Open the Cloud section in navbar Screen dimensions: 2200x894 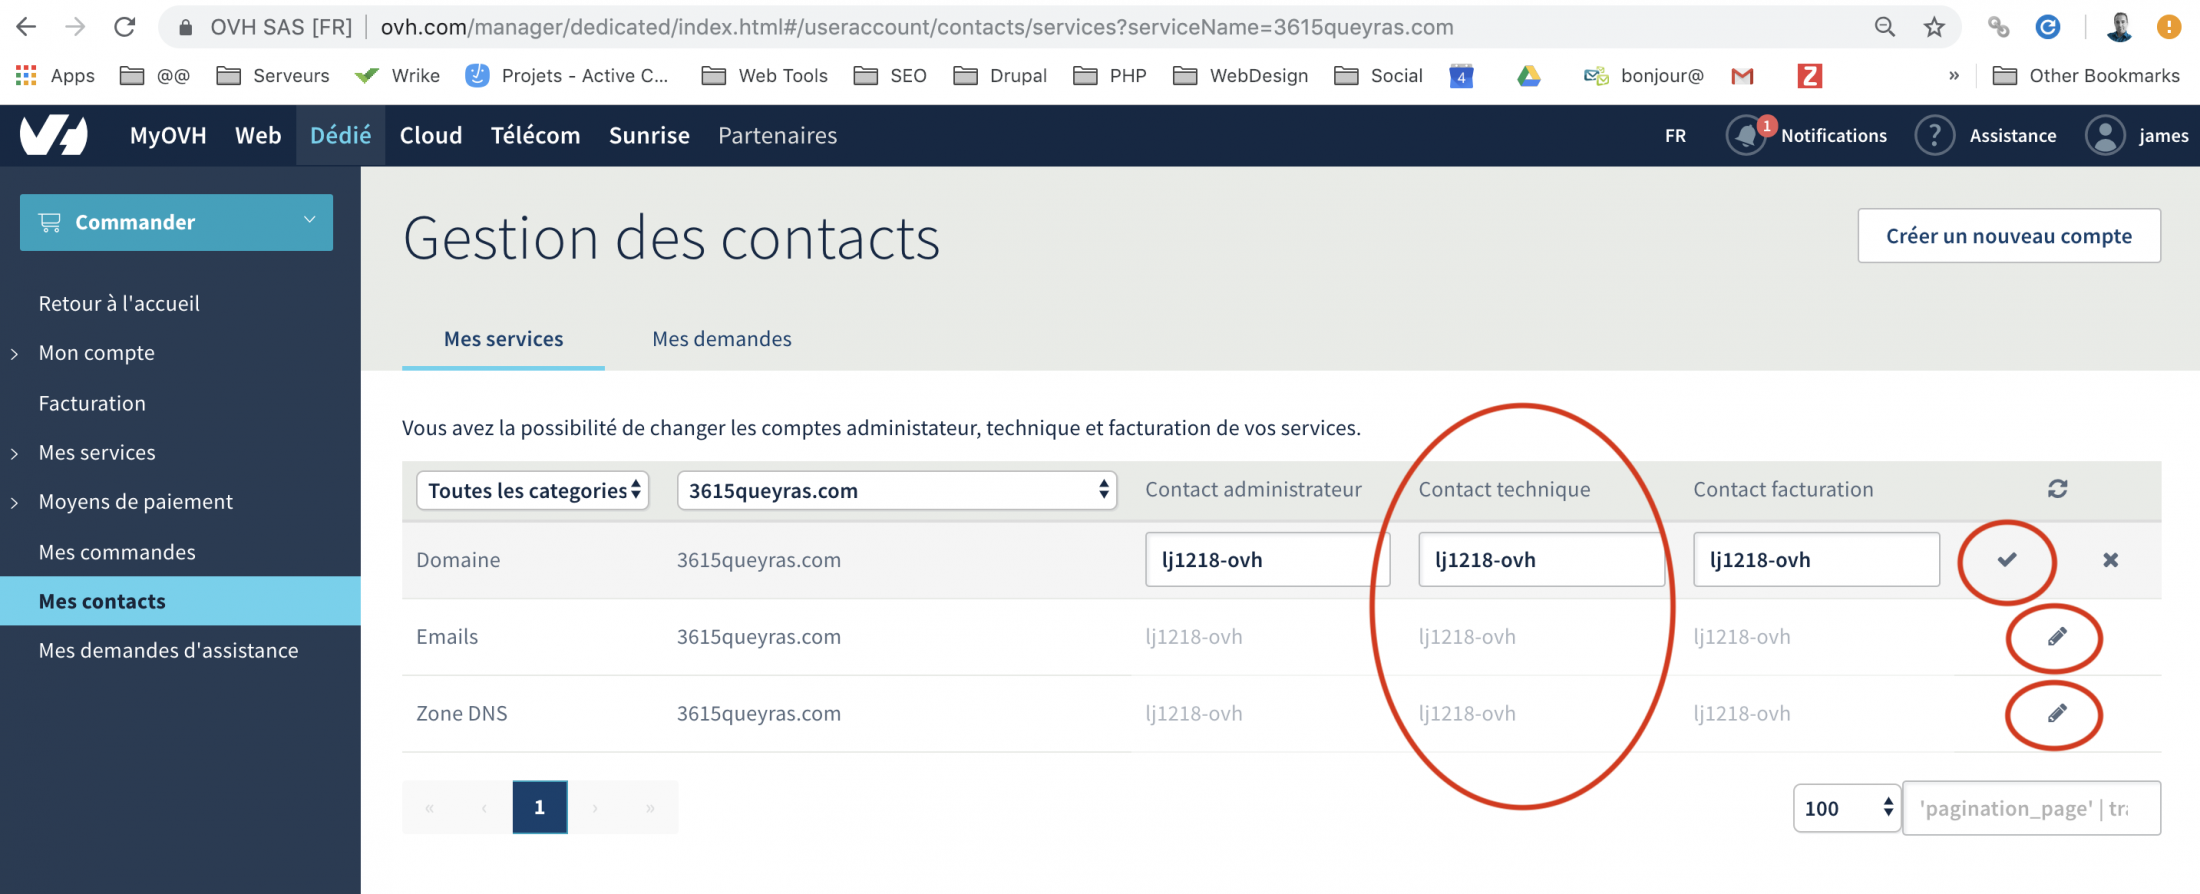[x=430, y=136]
